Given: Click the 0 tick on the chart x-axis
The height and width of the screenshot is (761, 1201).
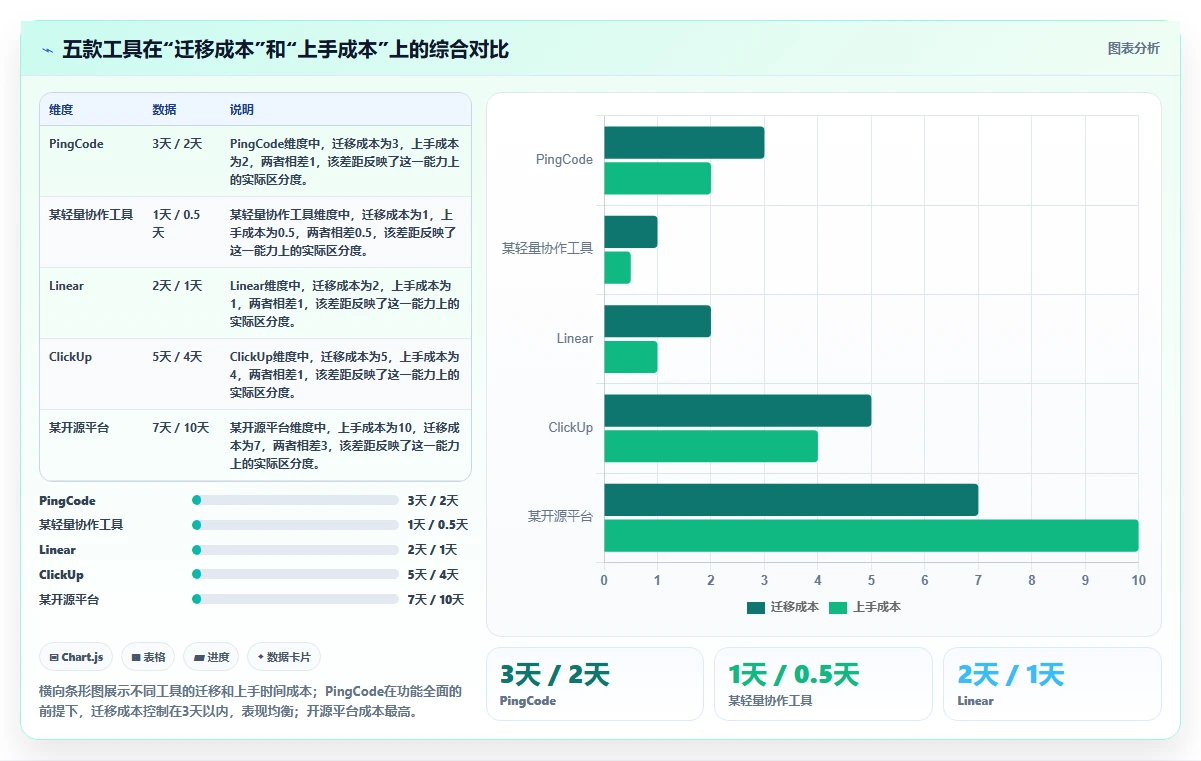Looking at the screenshot, I should click(604, 580).
